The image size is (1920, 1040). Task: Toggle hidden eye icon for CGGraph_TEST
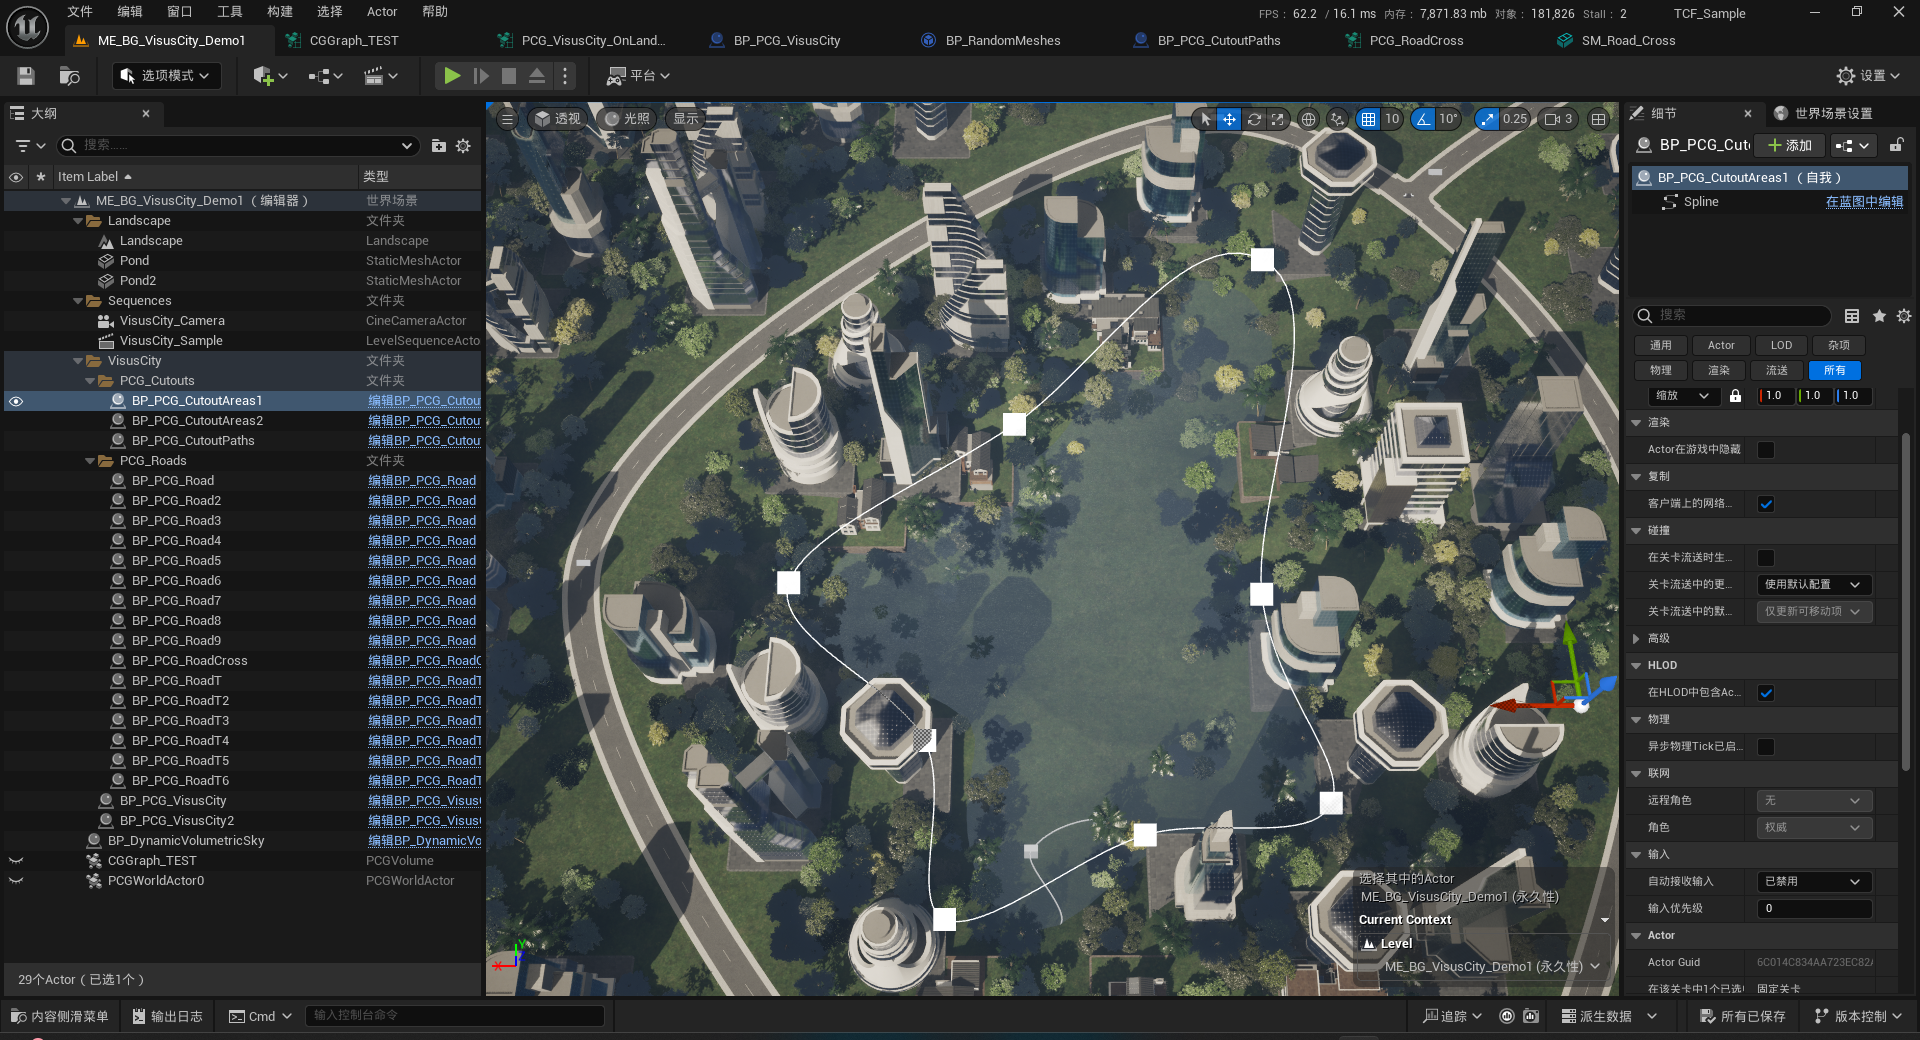click(x=16, y=861)
